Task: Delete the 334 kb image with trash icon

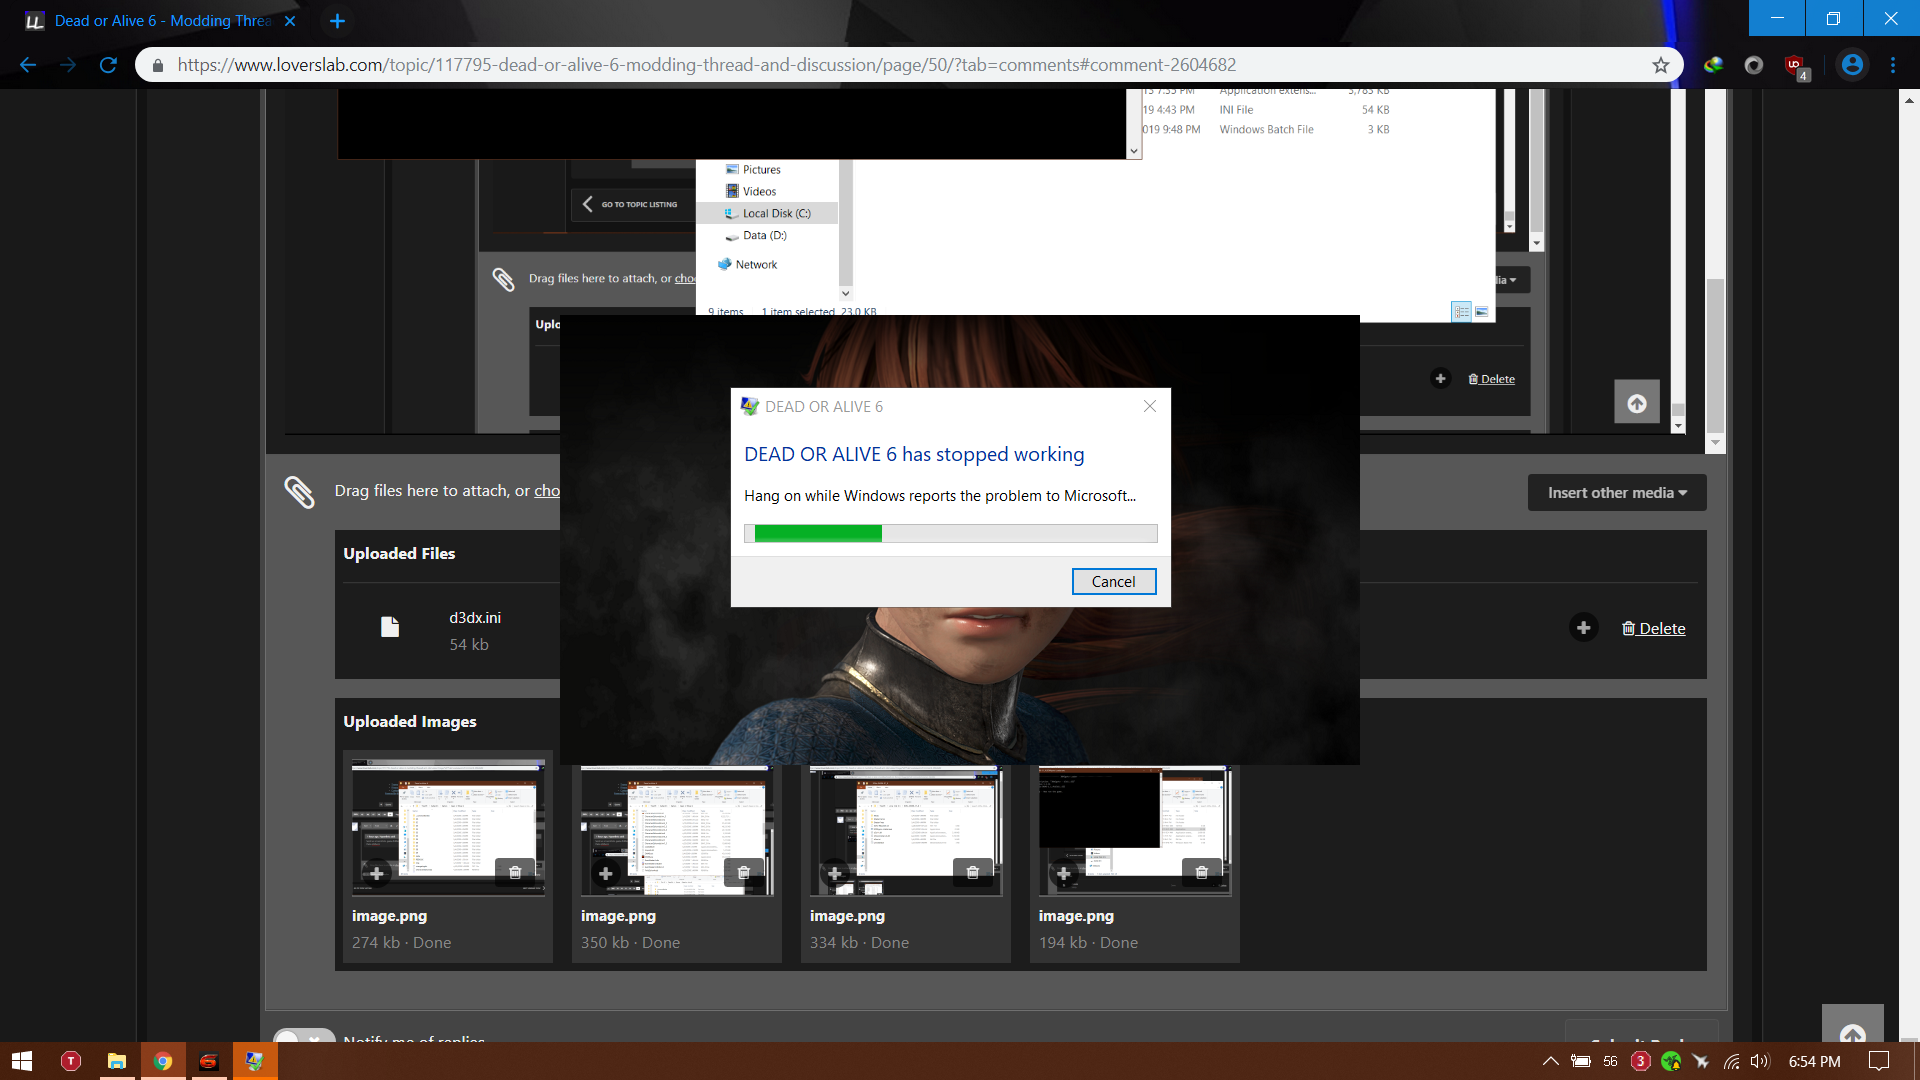Action: click(973, 872)
